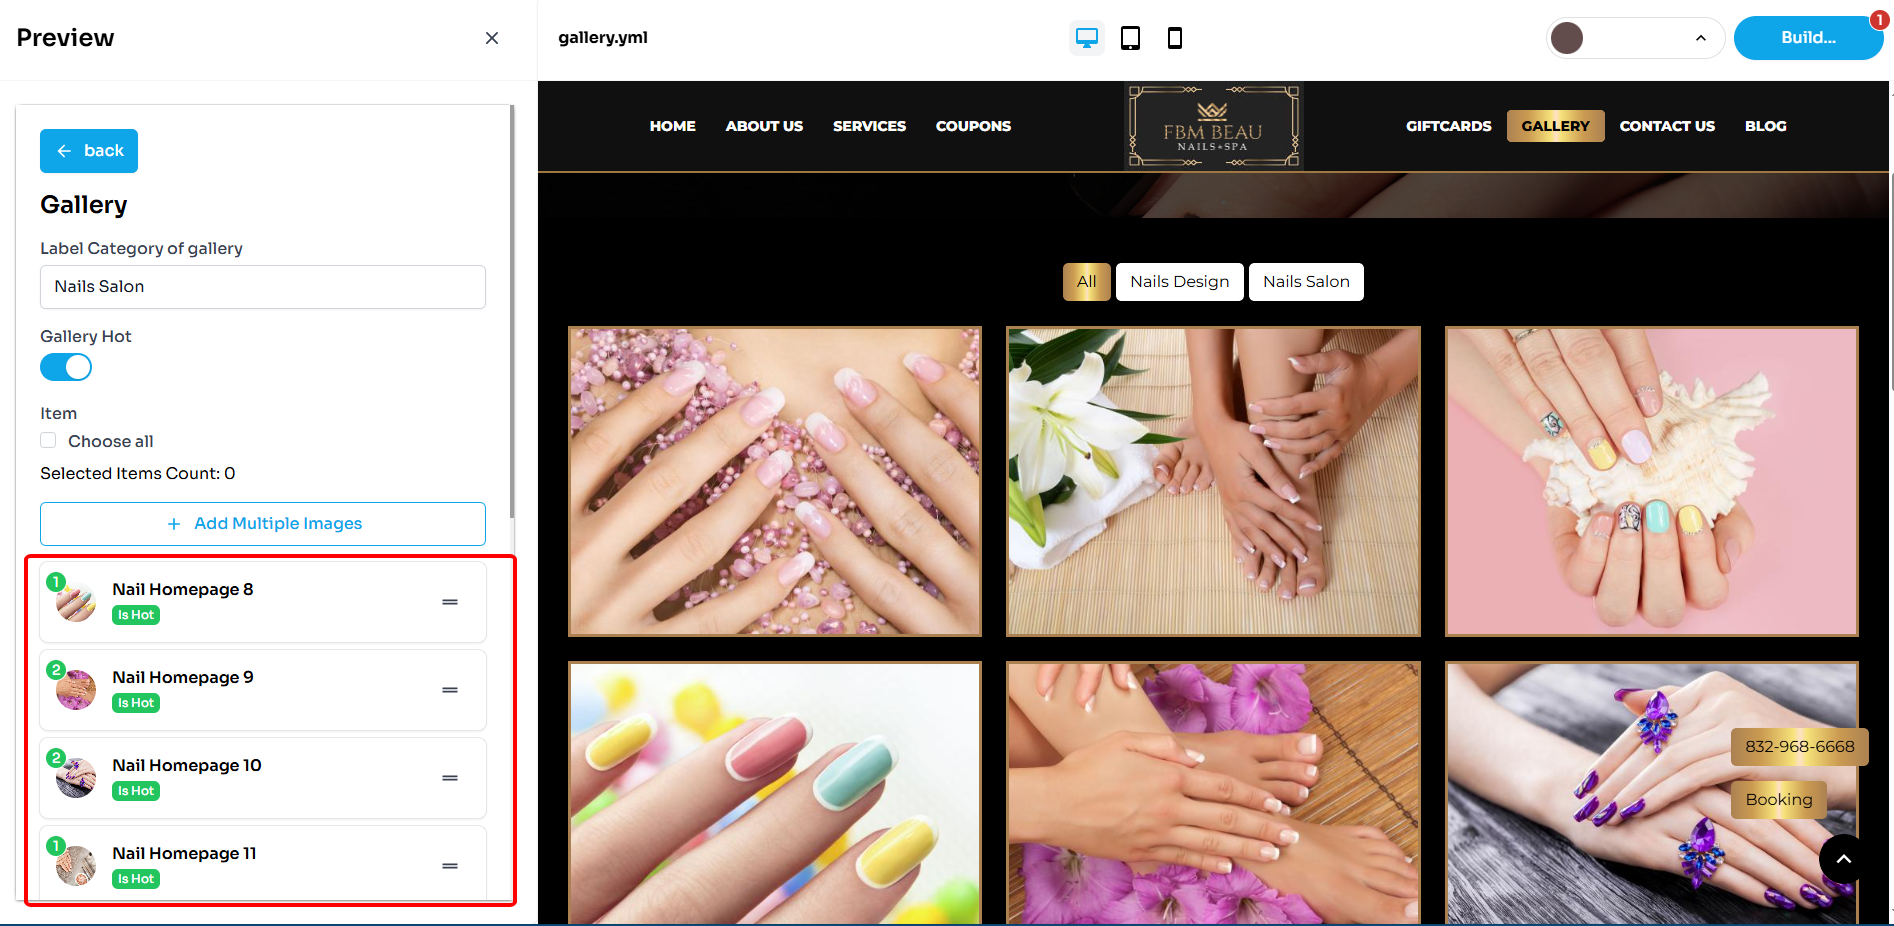Check the Choose all checkbox

click(48, 441)
